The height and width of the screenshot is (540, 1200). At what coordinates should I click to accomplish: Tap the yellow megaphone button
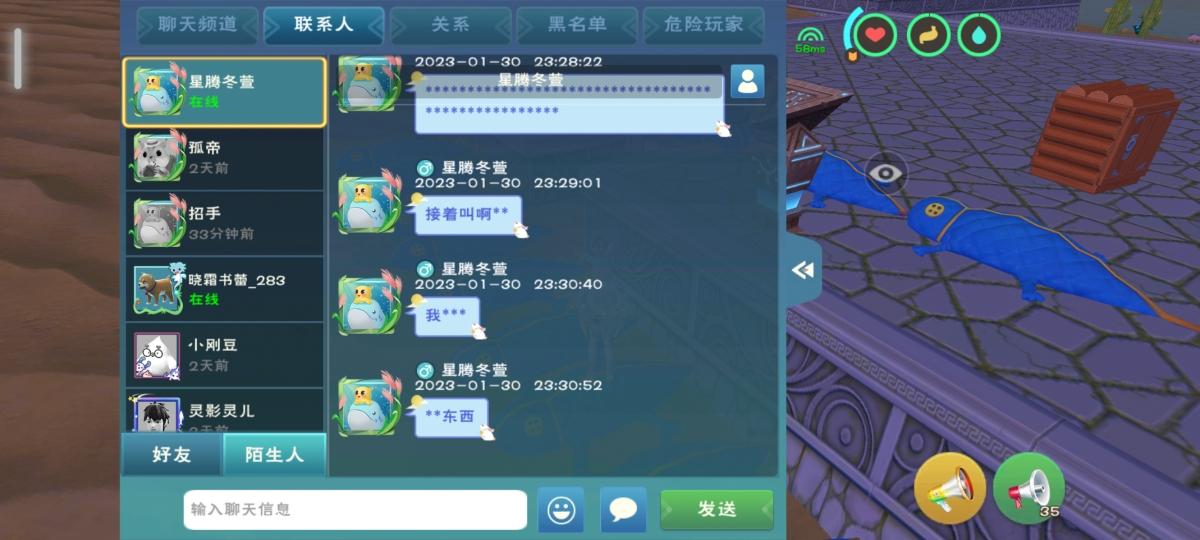tap(949, 488)
